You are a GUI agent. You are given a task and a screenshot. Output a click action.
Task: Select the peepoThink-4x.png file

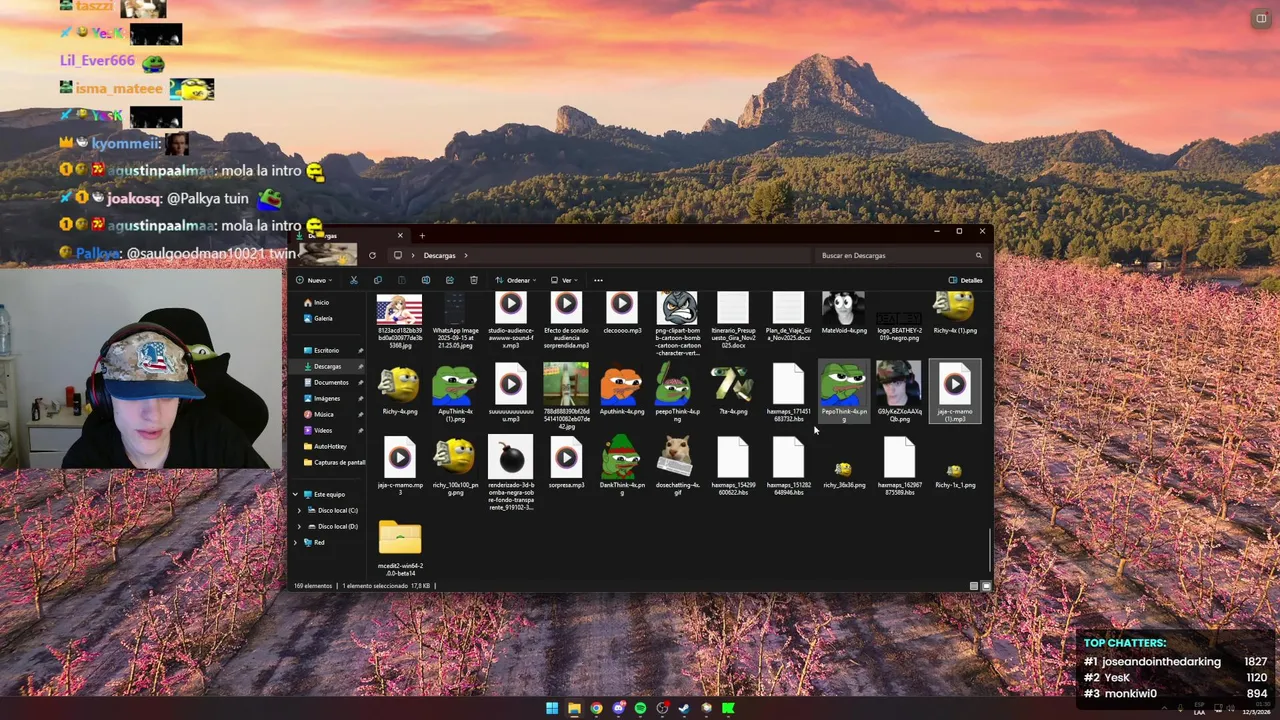click(677, 393)
